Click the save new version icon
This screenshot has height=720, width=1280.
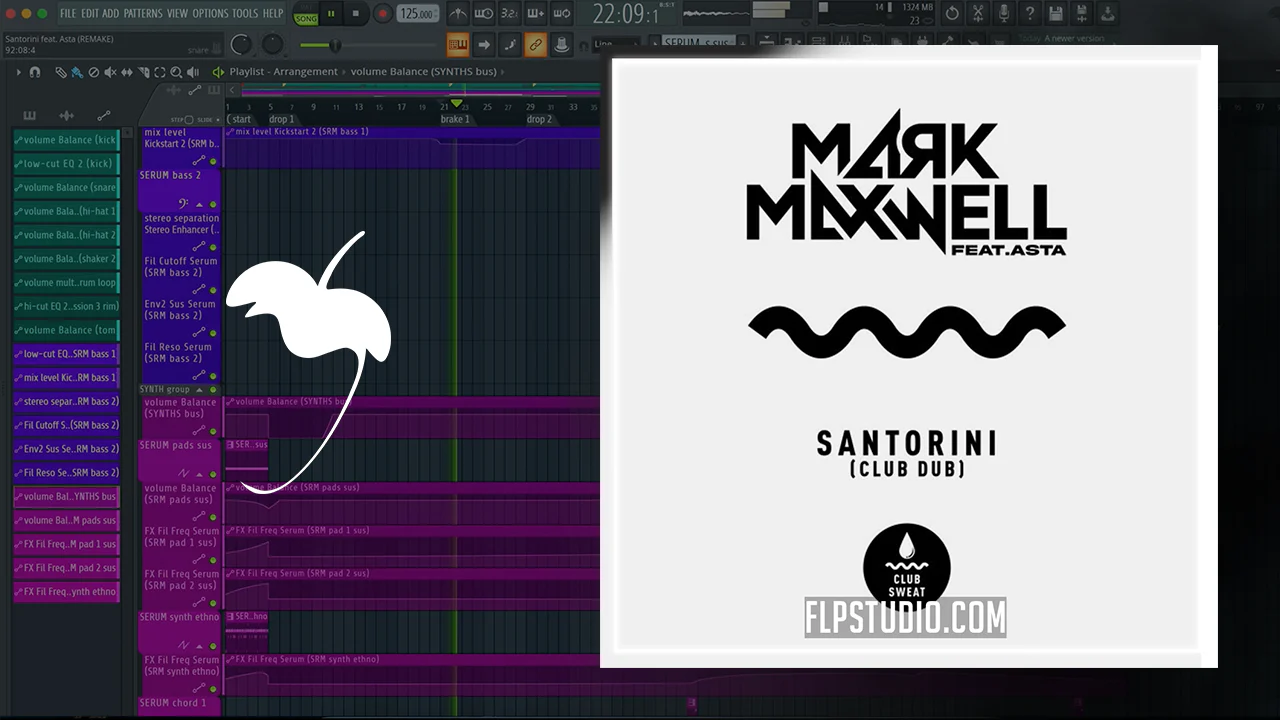1082,14
